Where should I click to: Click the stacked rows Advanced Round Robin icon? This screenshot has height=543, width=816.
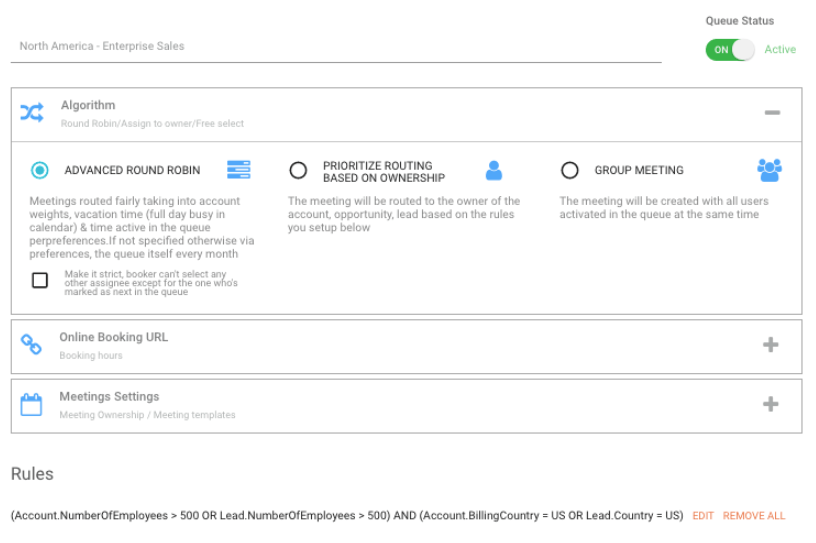(x=239, y=170)
